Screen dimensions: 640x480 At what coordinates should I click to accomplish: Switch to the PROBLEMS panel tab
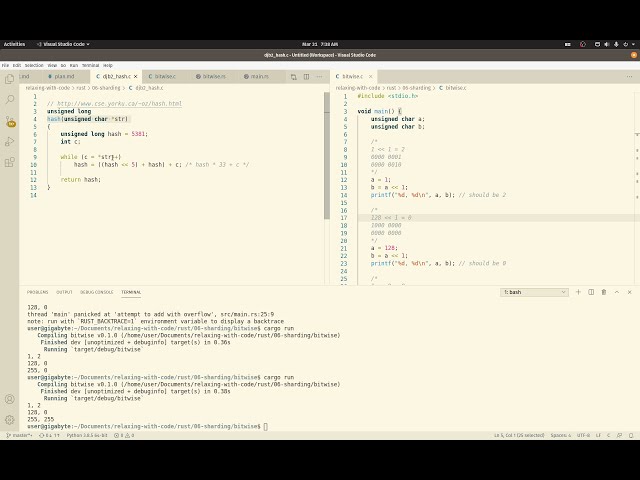(x=38, y=292)
